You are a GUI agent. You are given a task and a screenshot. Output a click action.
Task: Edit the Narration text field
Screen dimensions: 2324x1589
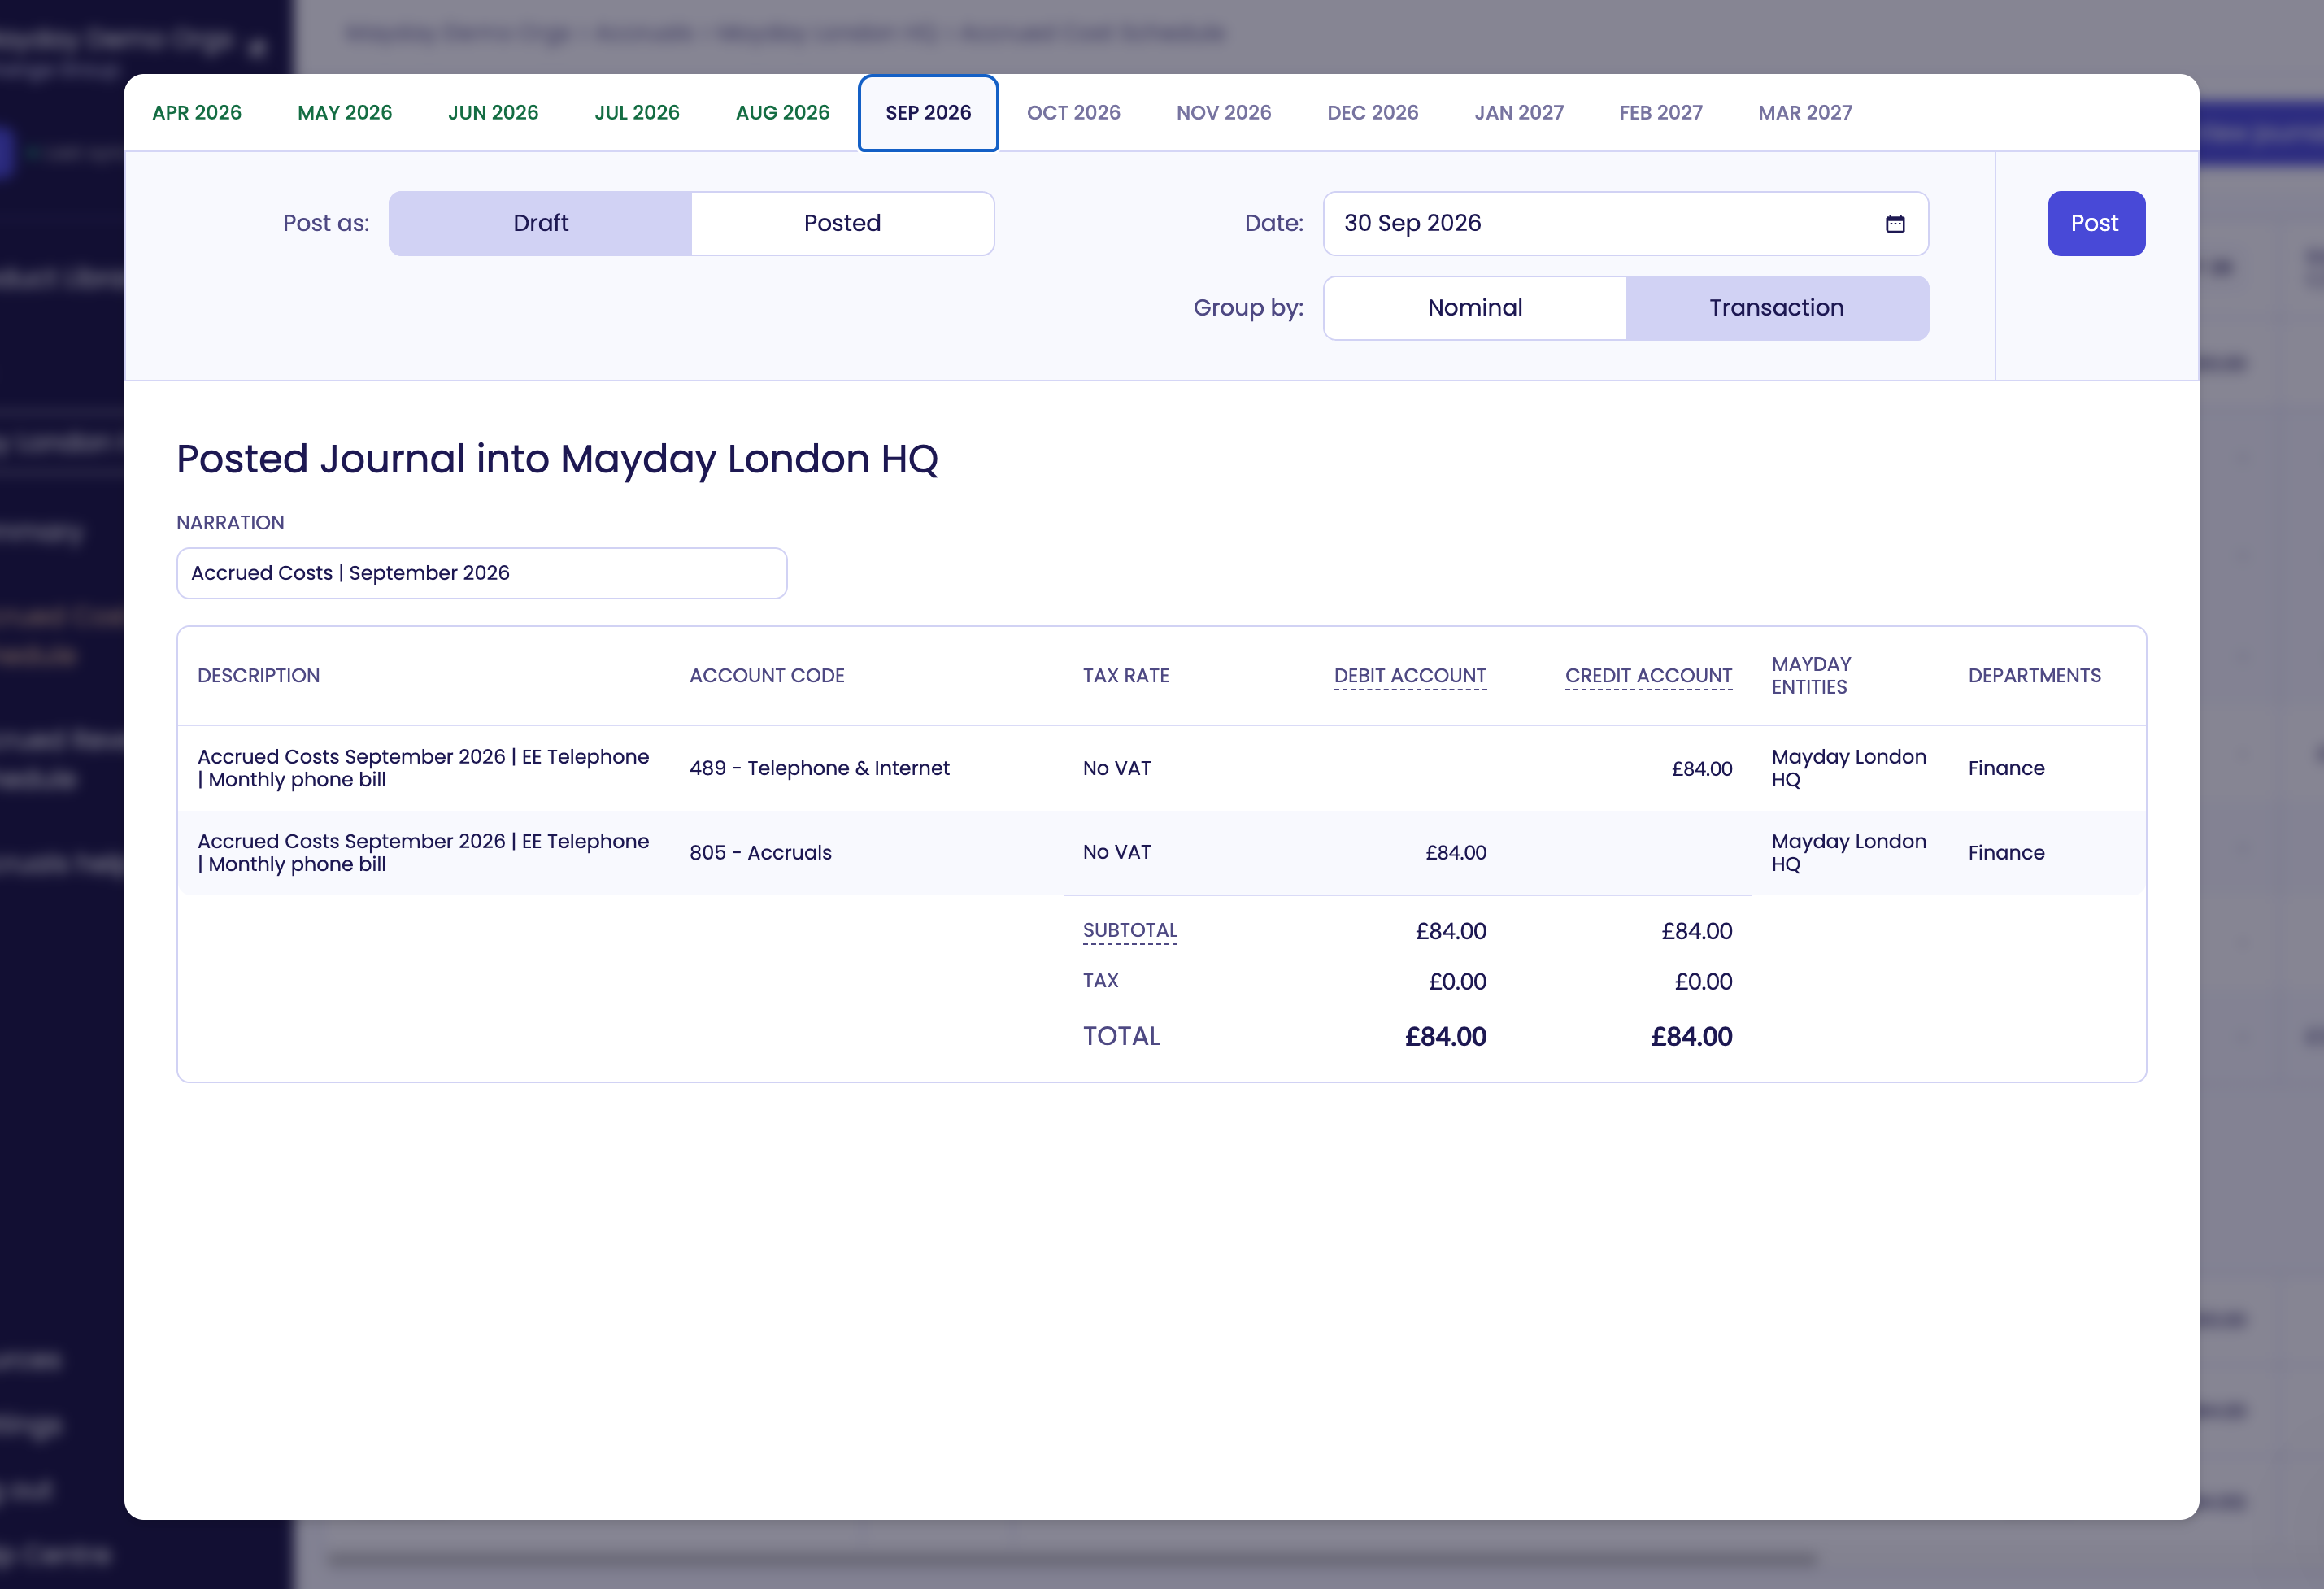pyautogui.click(x=481, y=573)
